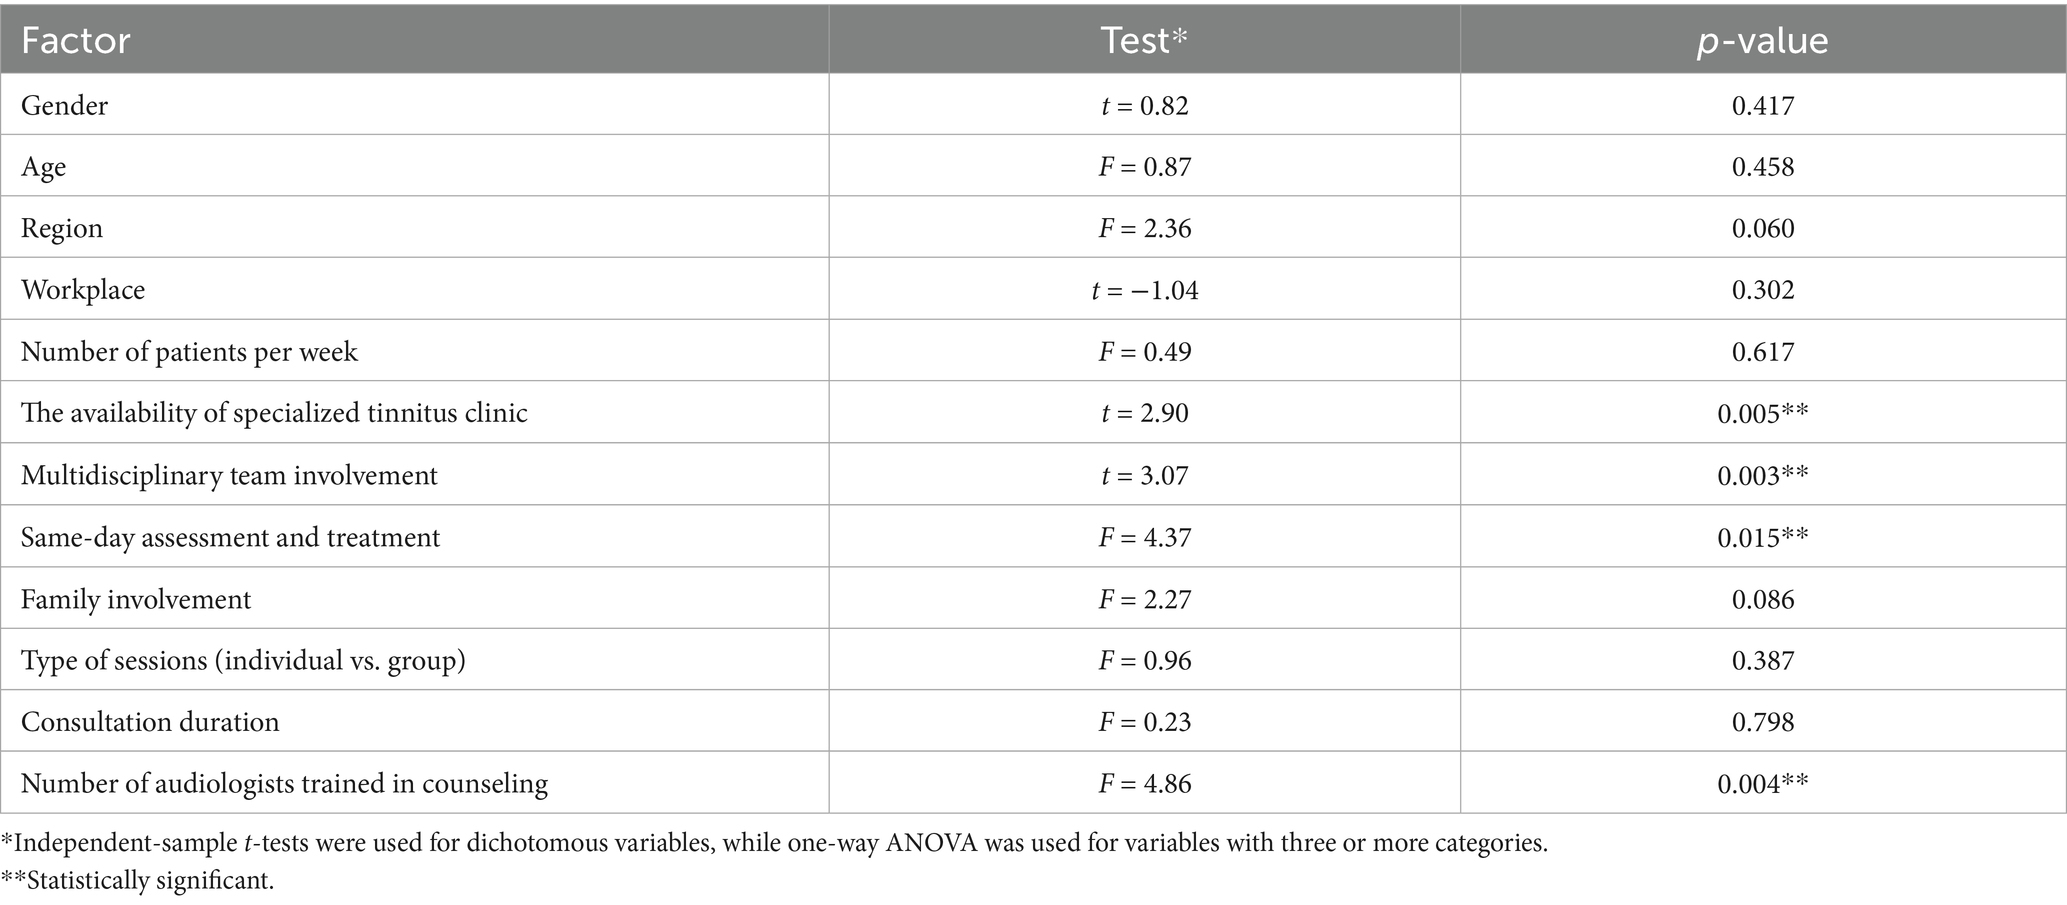2067x905 pixels.
Task: Click the Test* column header
Action: click(1144, 41)
